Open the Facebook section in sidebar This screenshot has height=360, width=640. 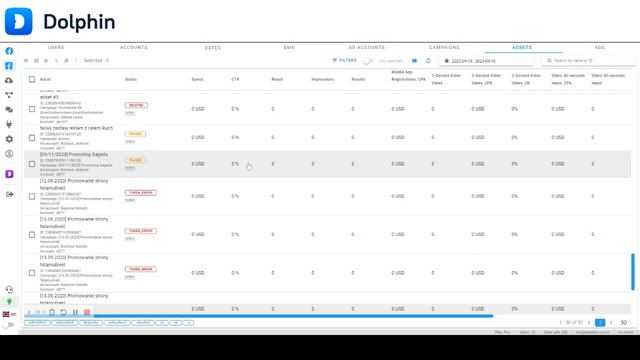pos(9,51)
